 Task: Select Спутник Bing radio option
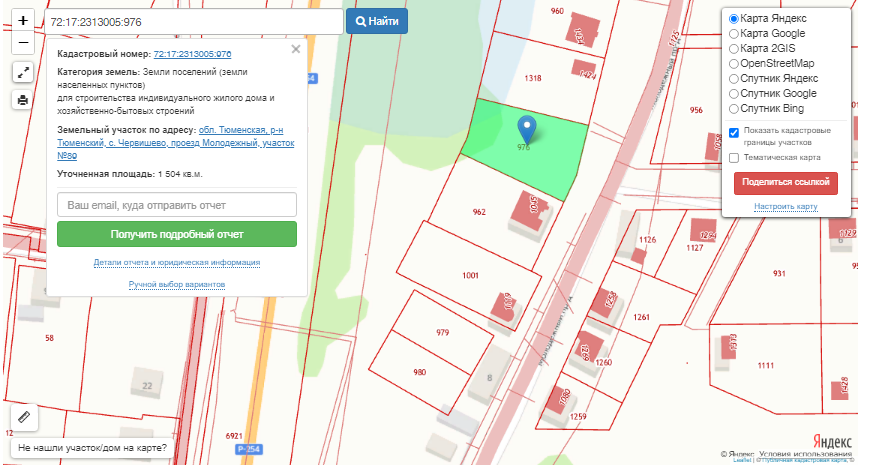pyautogui.click(x=734, y=109)
